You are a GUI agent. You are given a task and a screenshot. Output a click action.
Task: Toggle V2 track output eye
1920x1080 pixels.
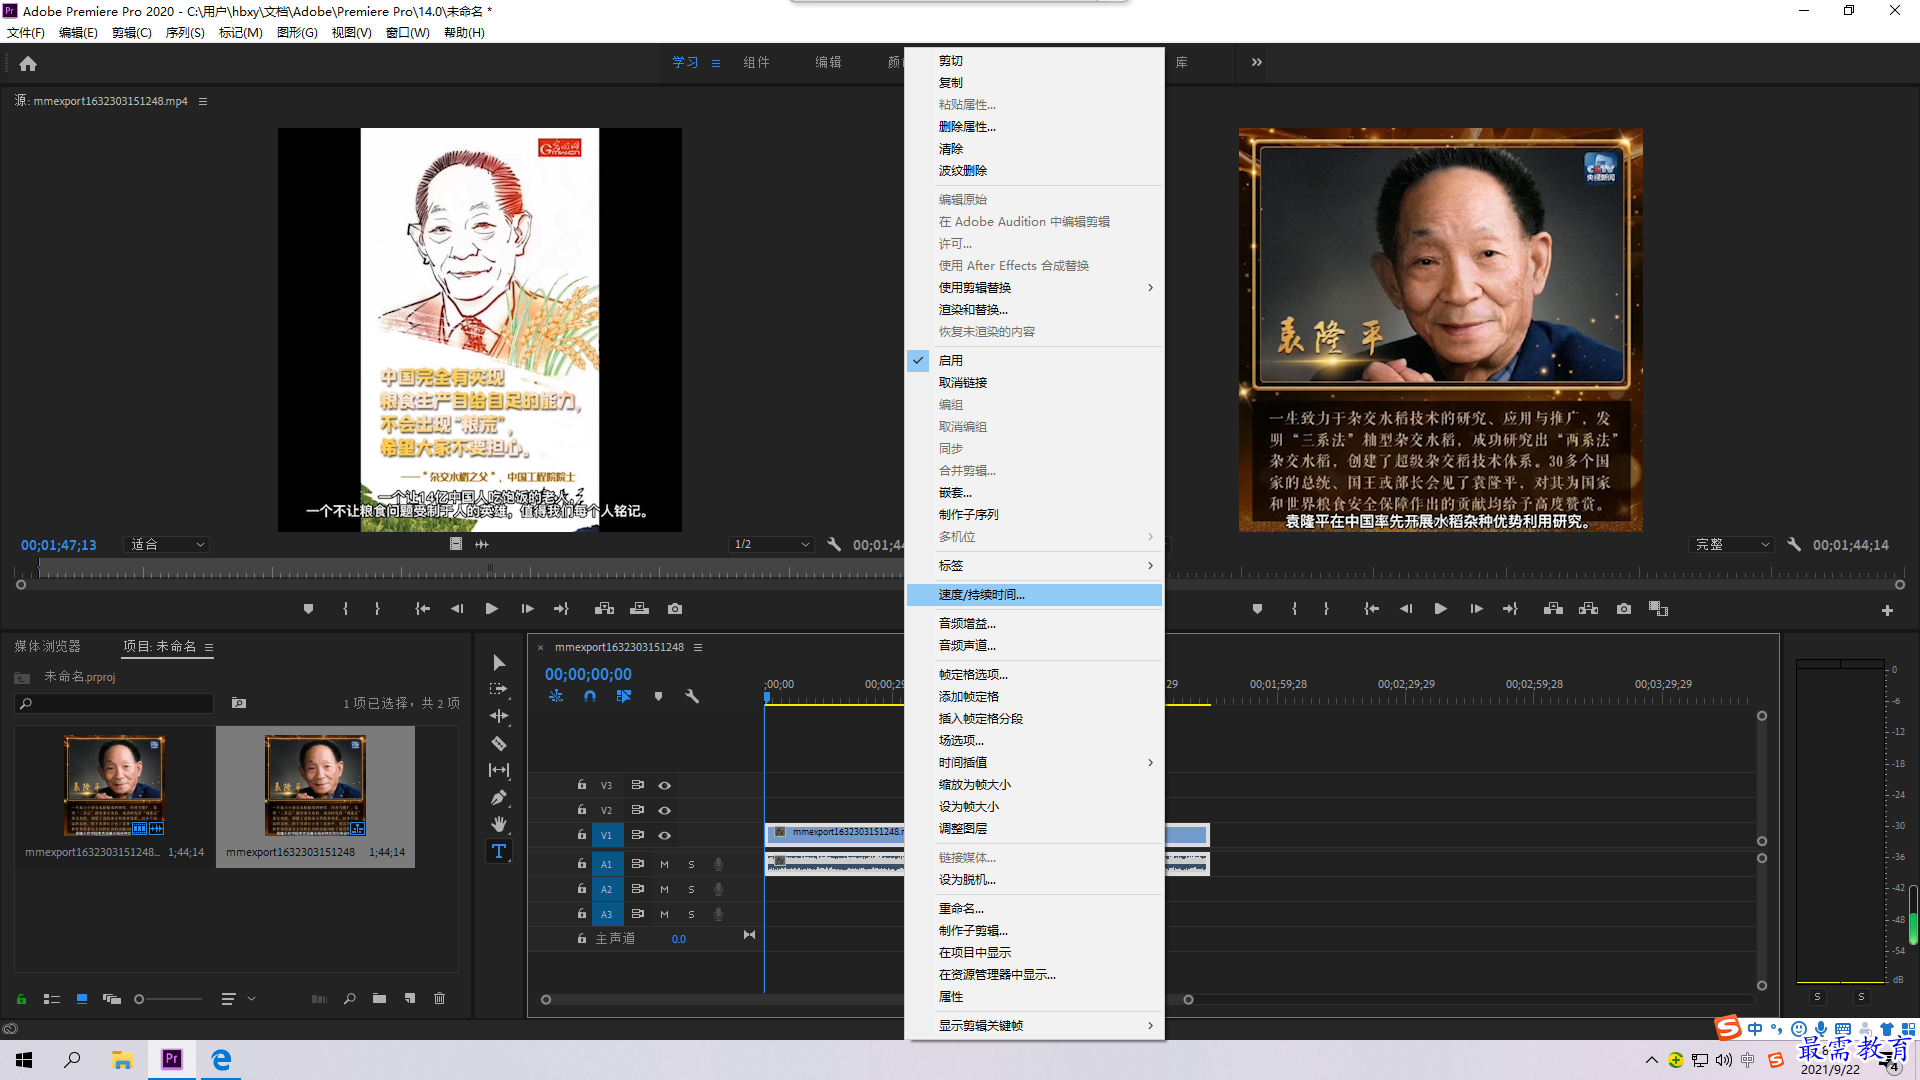tap(664, 810)
